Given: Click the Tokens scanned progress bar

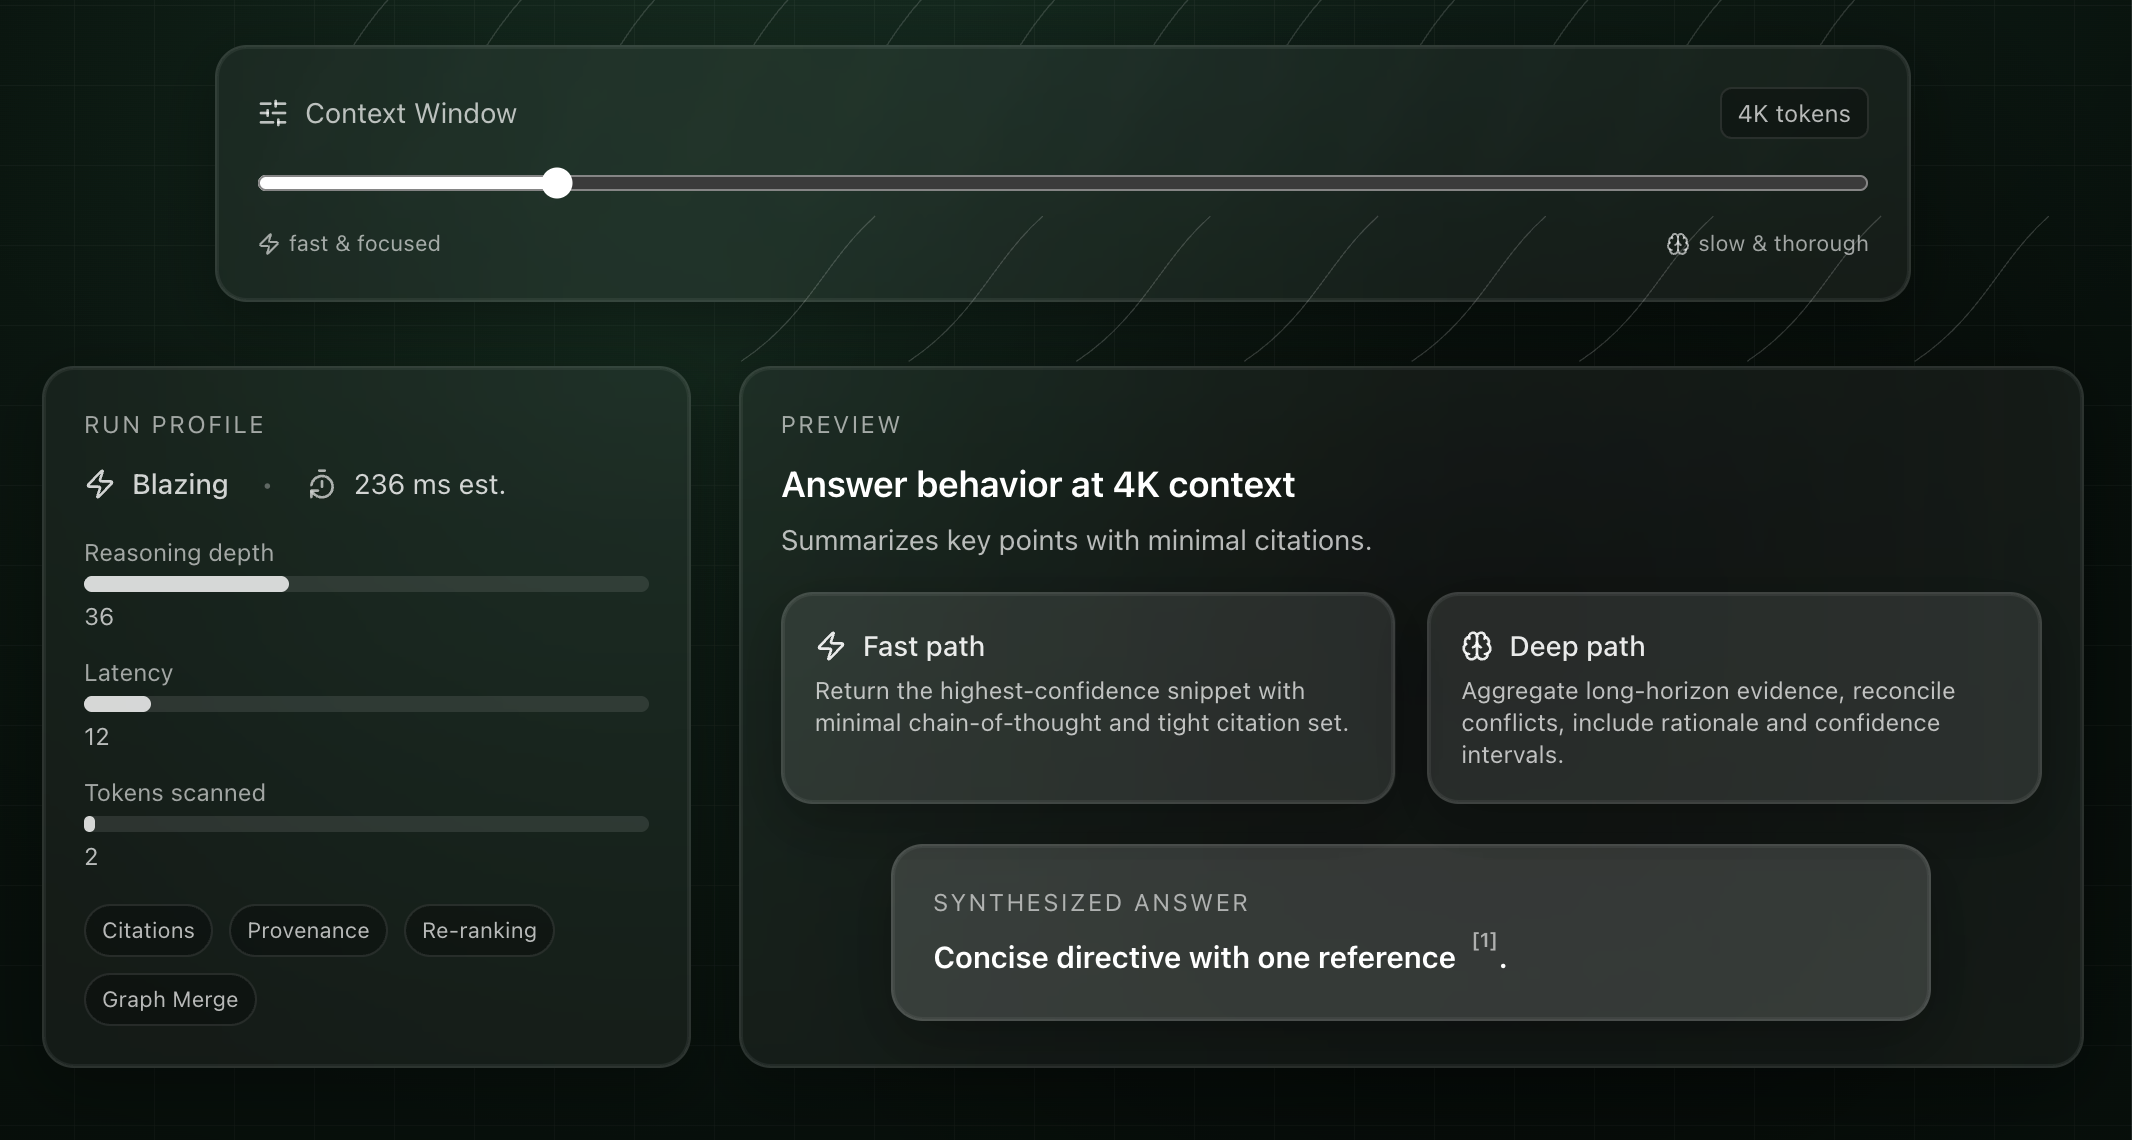Looking at the screenshot, I should coord(366,824).
